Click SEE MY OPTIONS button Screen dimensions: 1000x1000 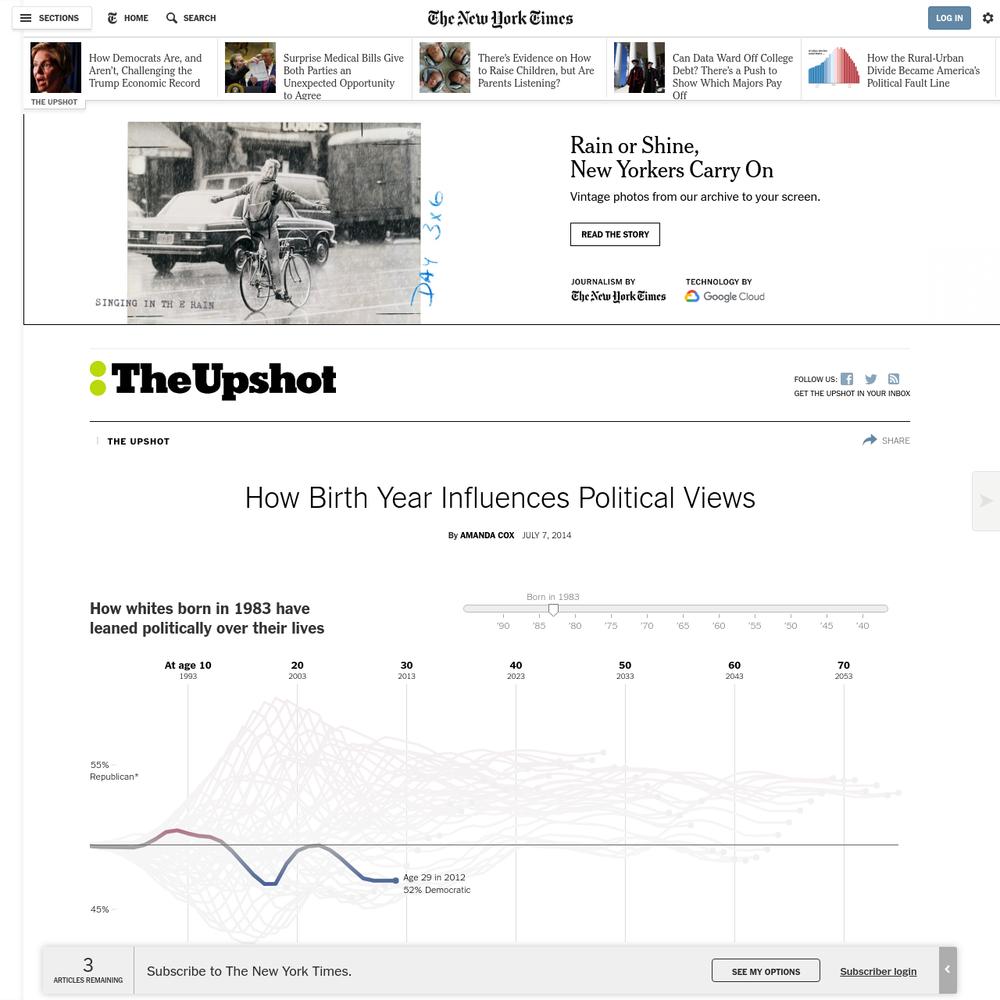click(x=765, y=971)
